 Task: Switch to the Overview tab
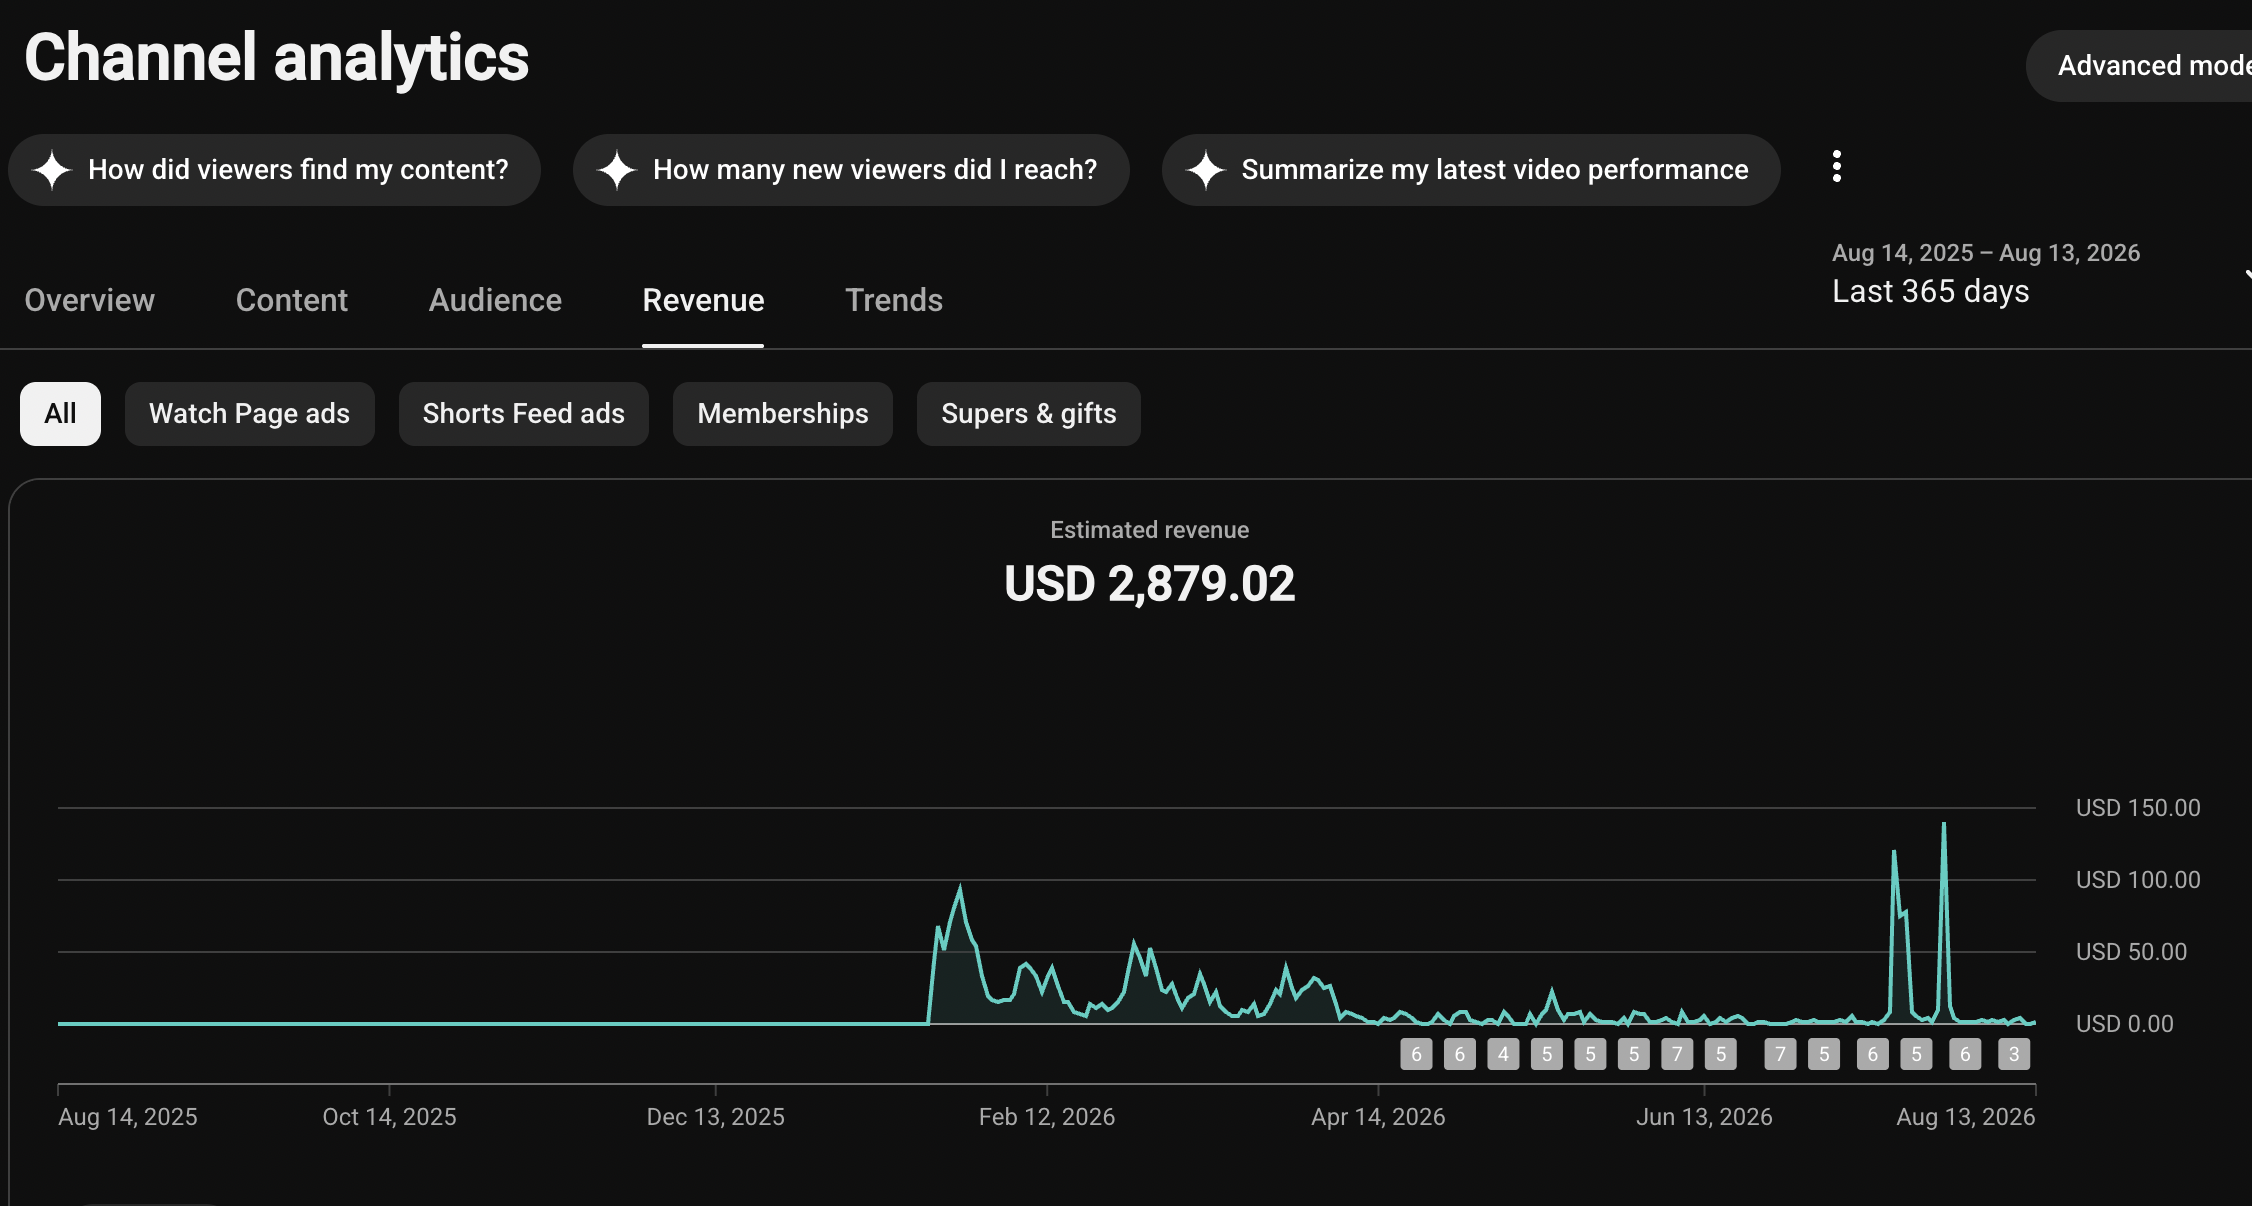point(90,300)
